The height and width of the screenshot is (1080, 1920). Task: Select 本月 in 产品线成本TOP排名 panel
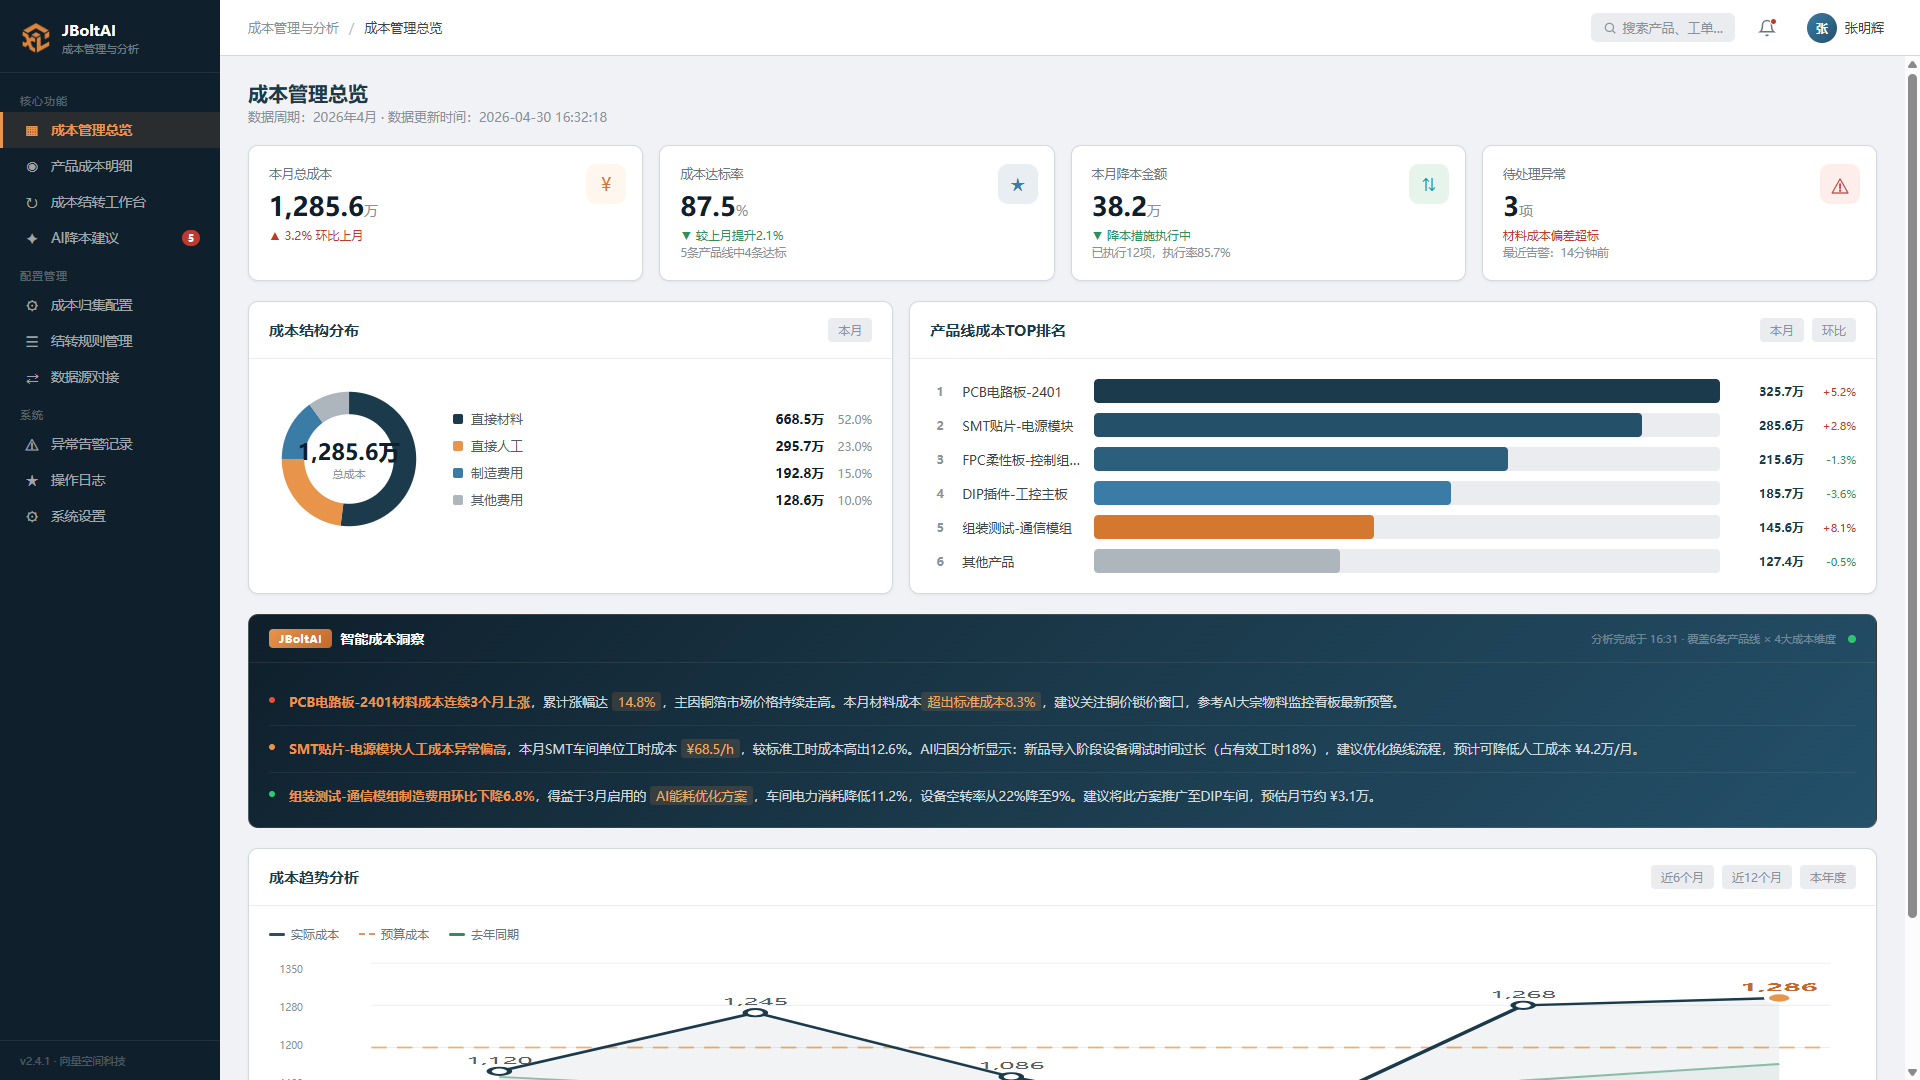(x=1782, y=330)
